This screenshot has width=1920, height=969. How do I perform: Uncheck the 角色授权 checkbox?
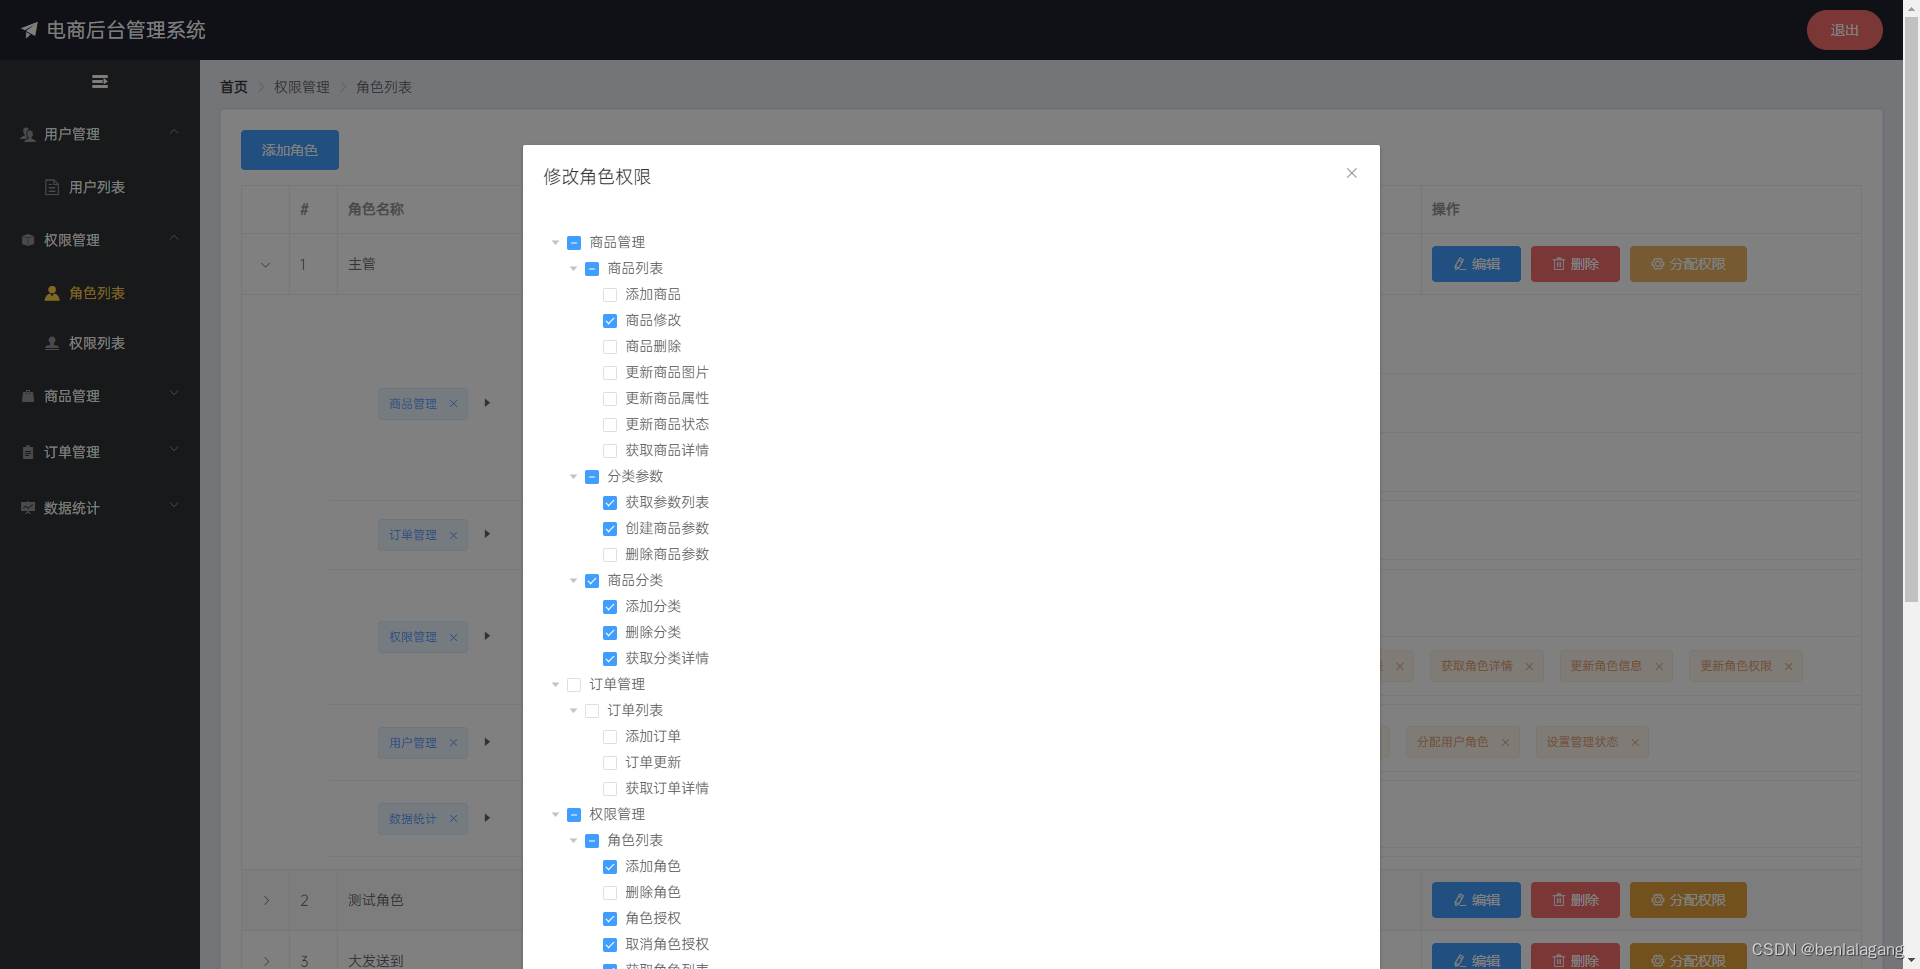pos(610,919)
